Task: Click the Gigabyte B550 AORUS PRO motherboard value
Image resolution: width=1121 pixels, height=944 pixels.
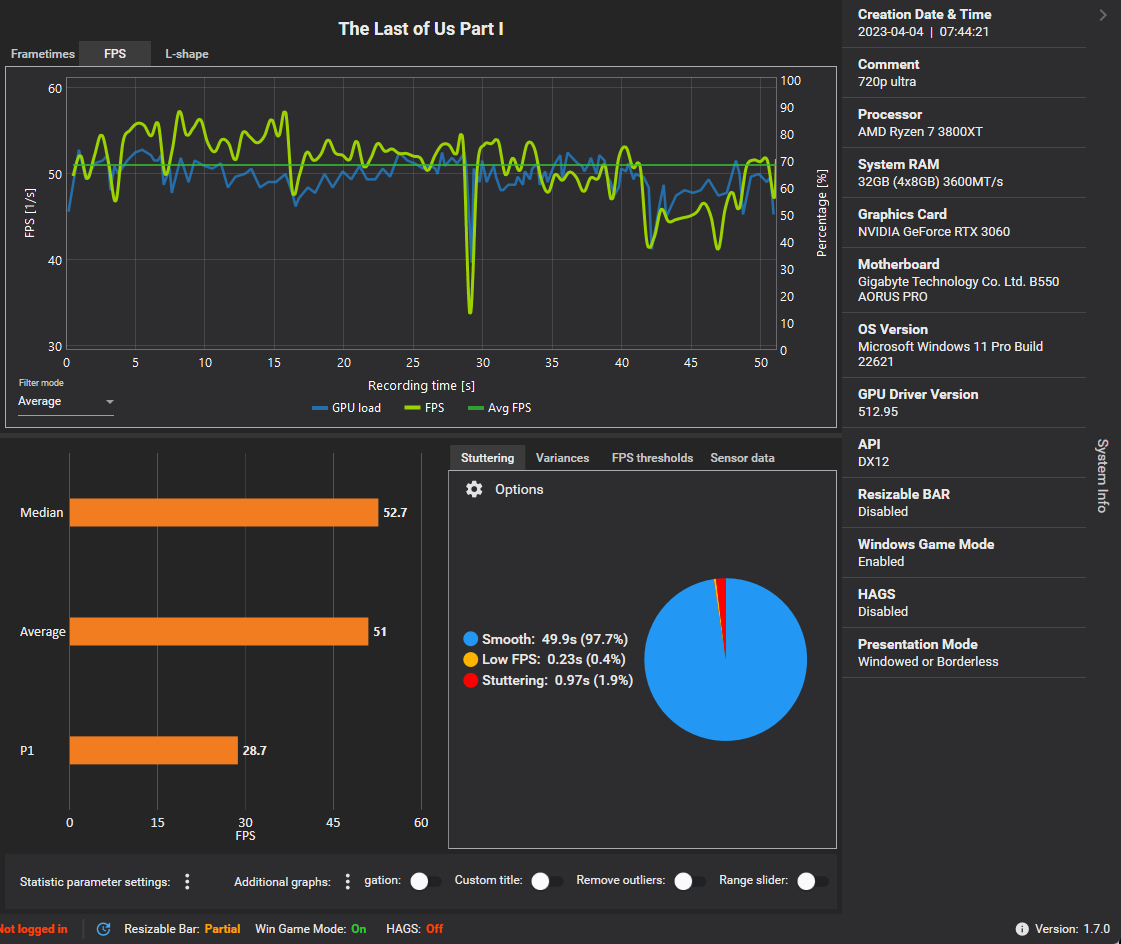Action: [x=958, y=289]
